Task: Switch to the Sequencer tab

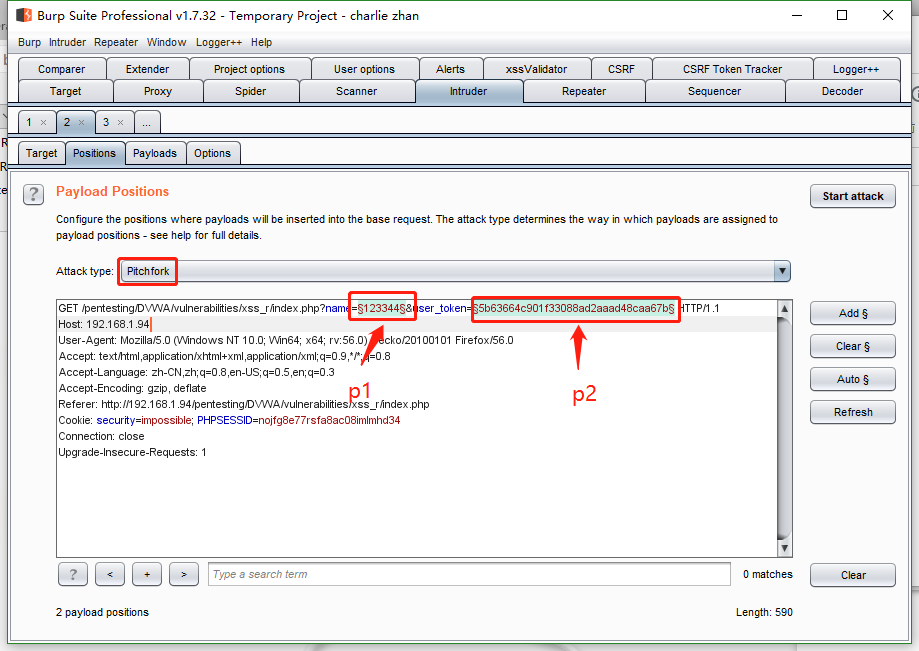Action: pos(714,91)
